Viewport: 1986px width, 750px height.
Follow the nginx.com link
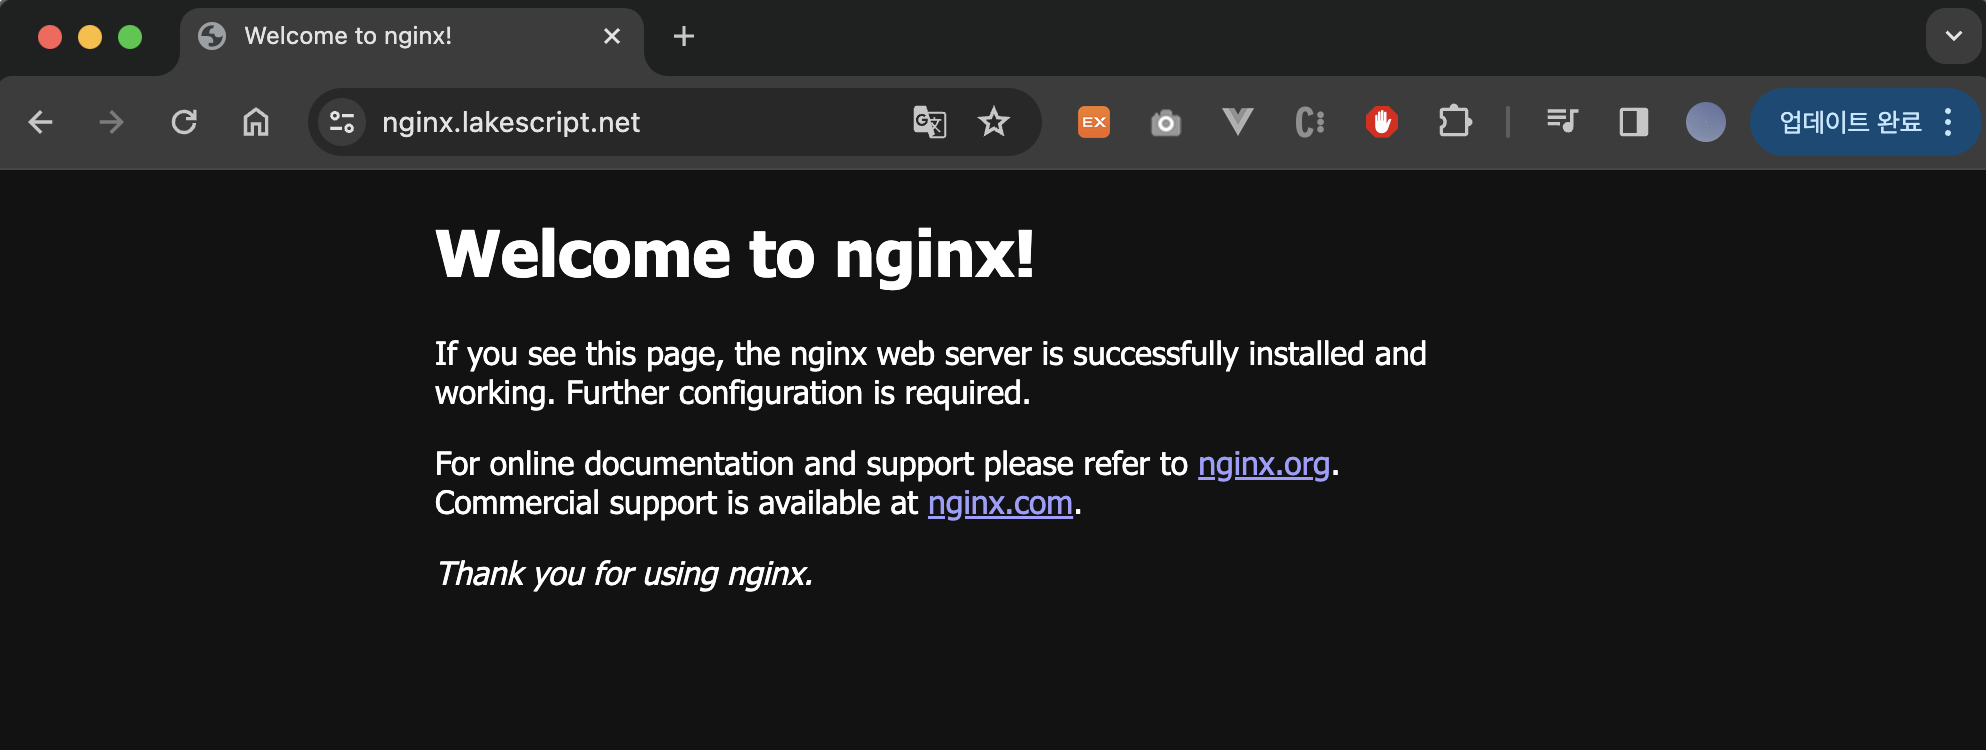1000,503
